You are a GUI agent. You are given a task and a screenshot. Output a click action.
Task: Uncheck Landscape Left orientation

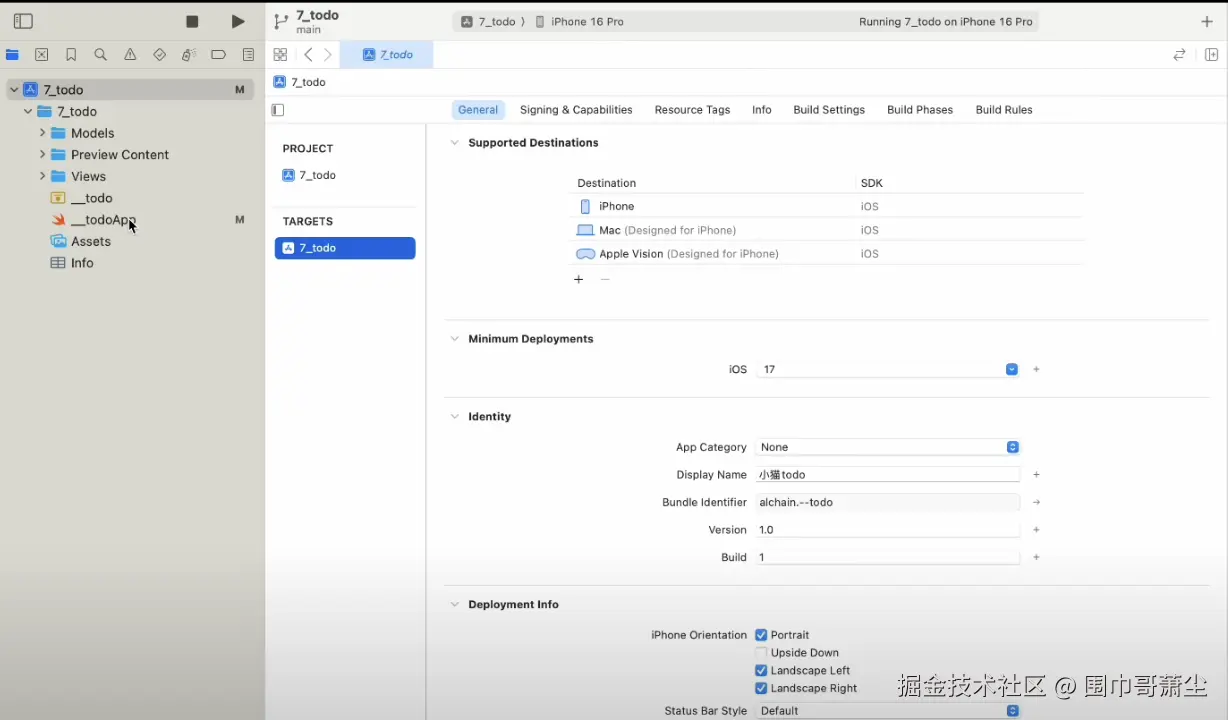(761, 671)
